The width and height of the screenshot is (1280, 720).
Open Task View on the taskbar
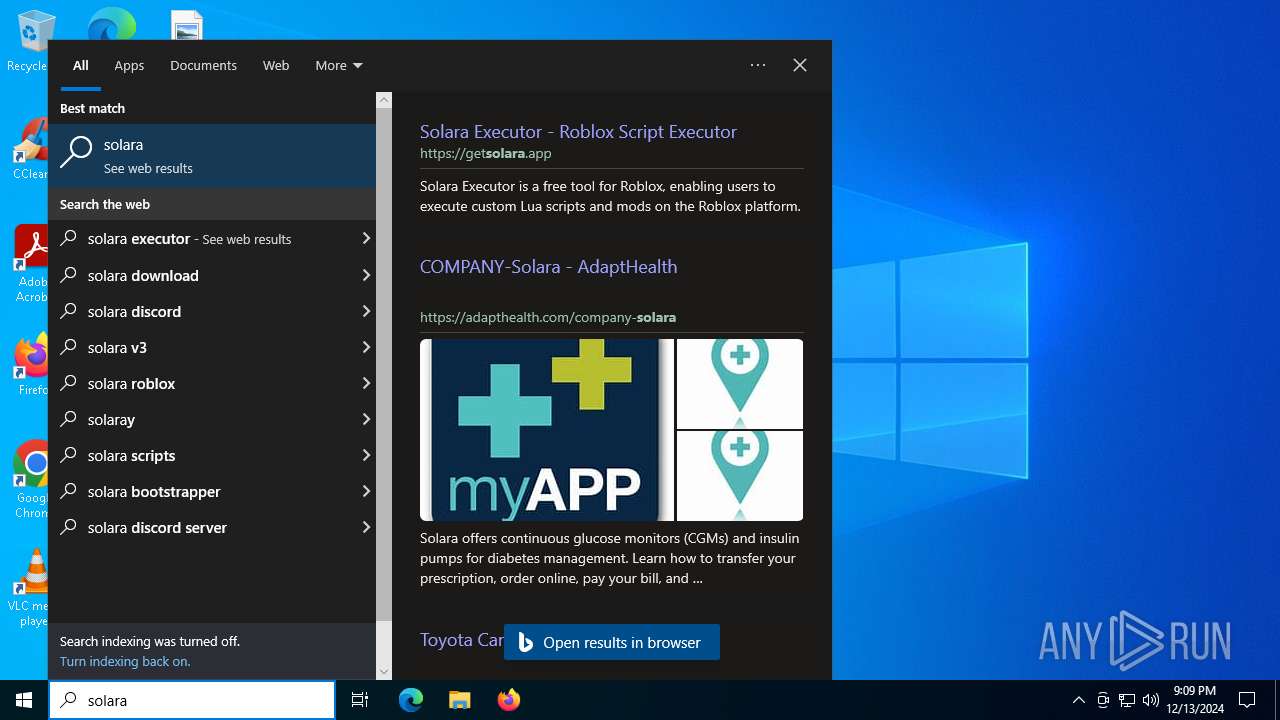[360, 700]
